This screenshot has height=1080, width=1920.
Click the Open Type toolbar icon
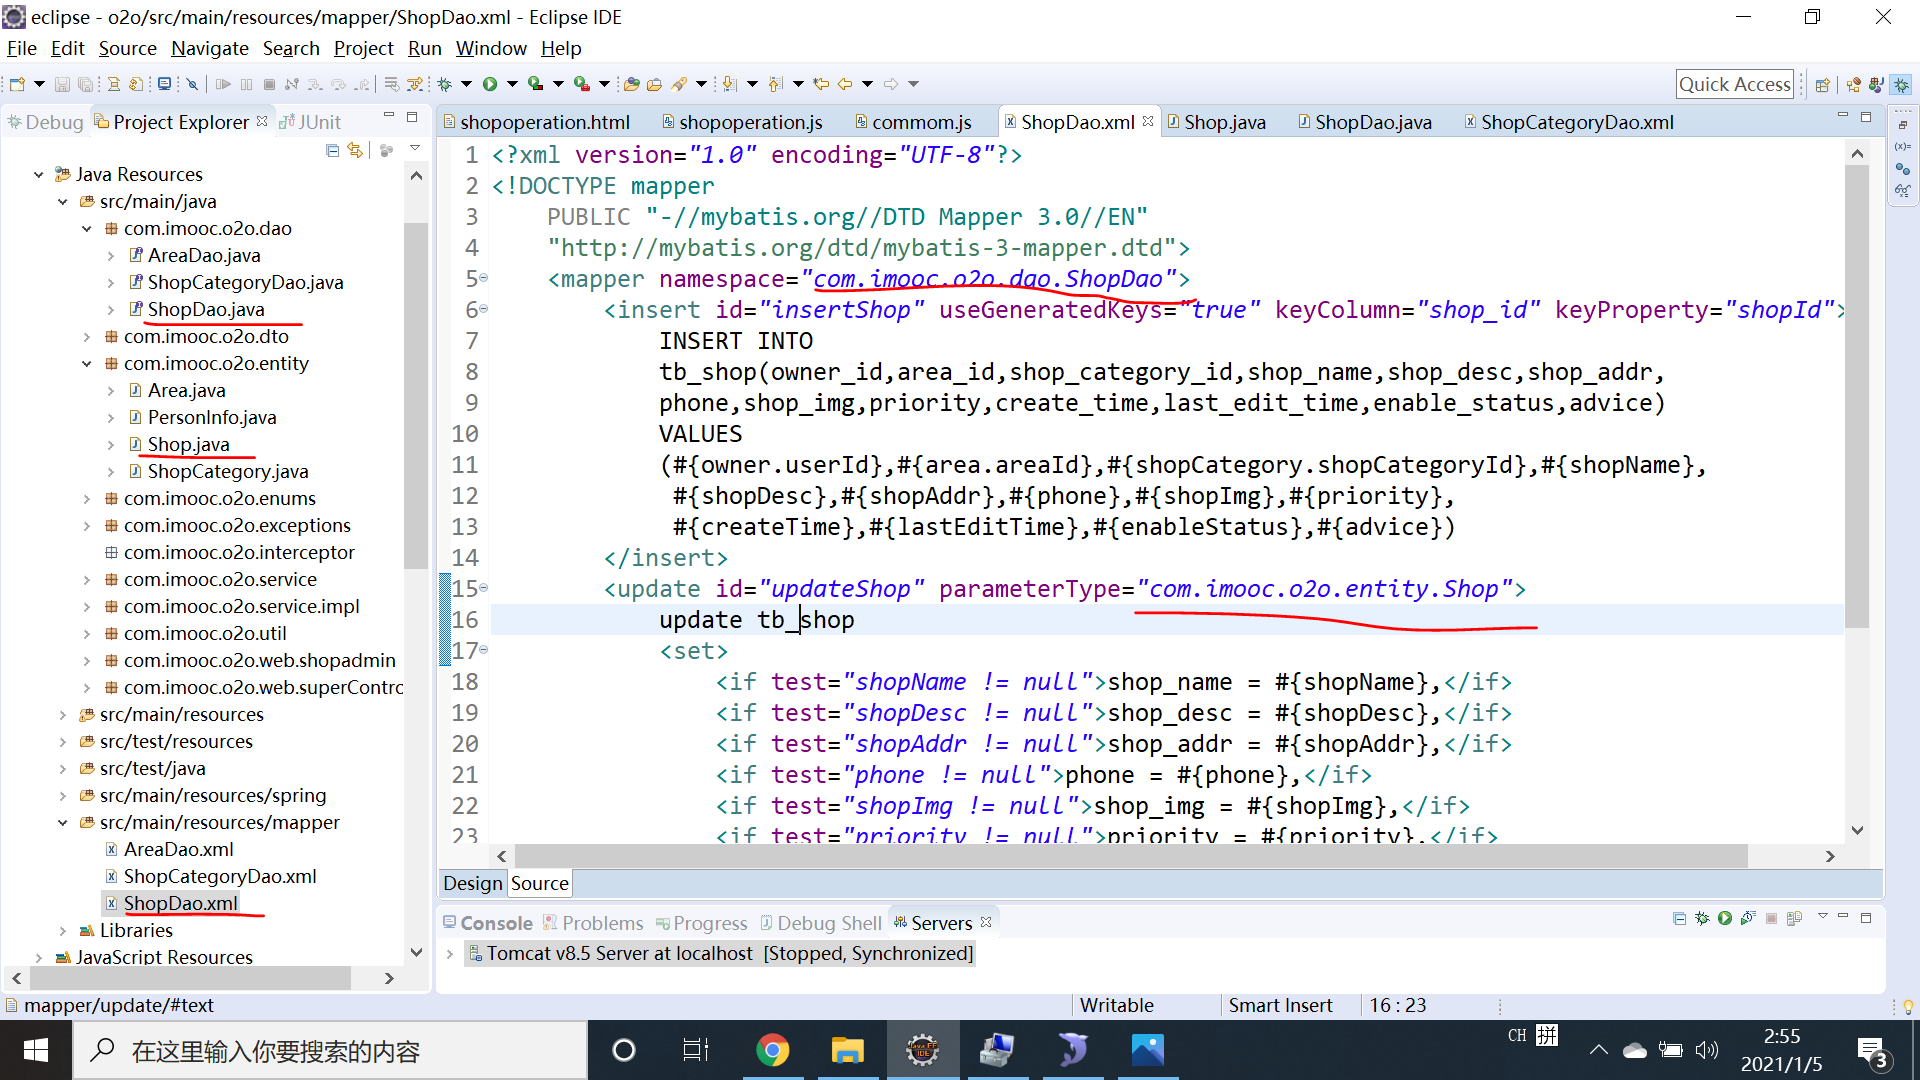[631, 84]
